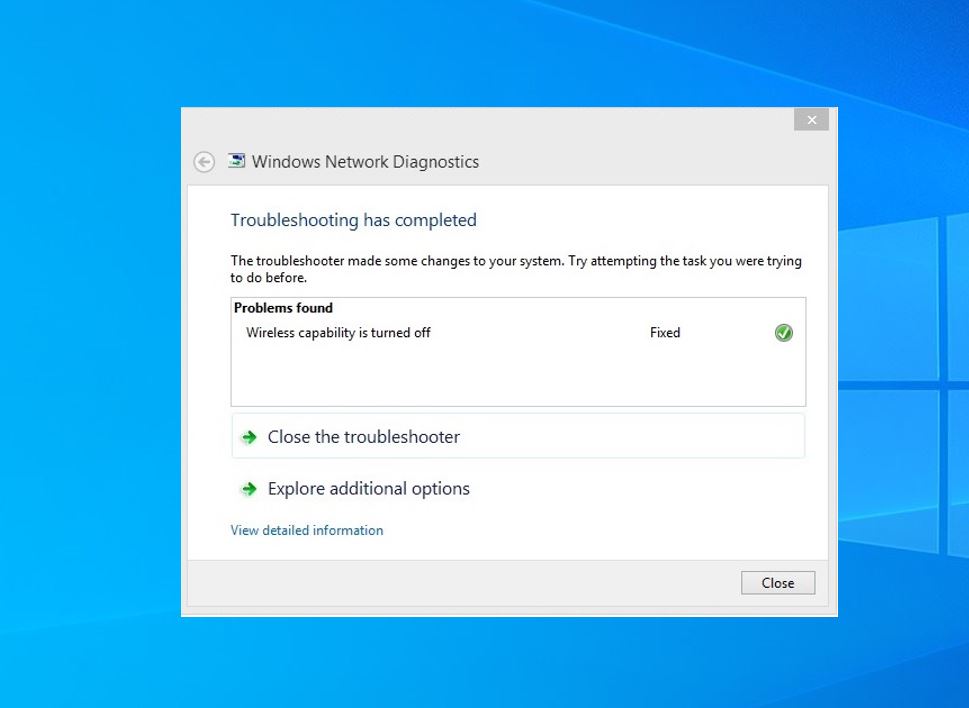Choose Explore additional options
Screen dimensions: 969x708
(368, 489)
